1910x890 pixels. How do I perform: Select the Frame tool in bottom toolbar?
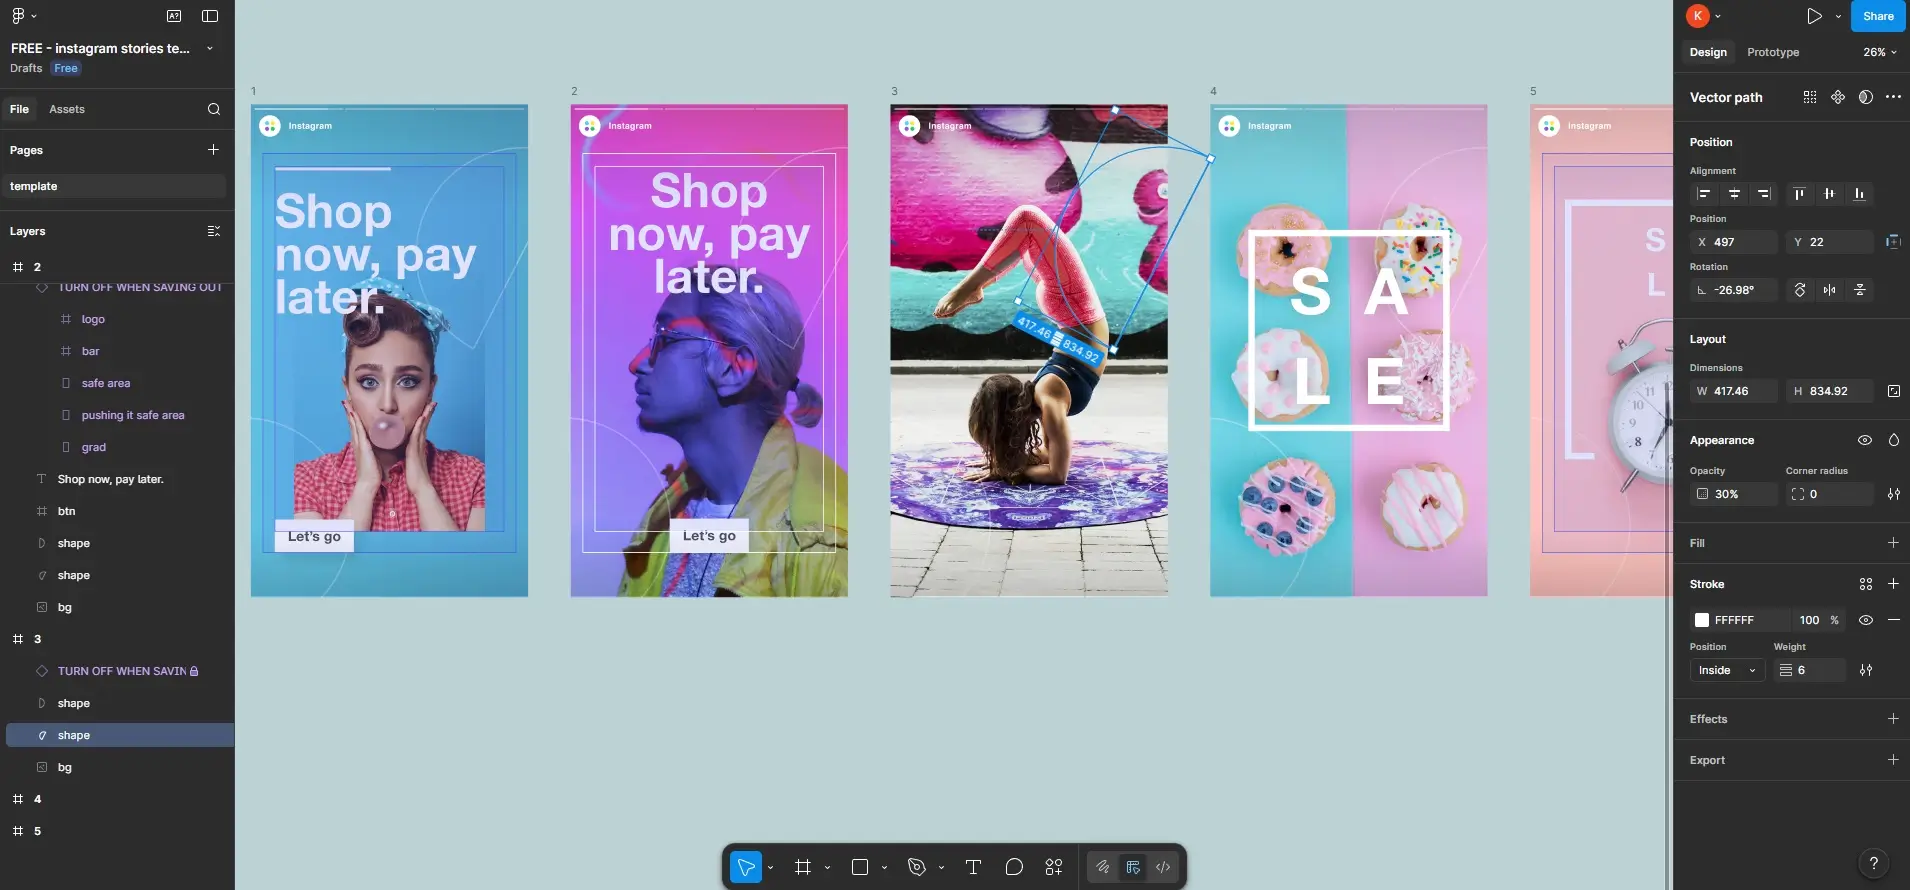803,867
